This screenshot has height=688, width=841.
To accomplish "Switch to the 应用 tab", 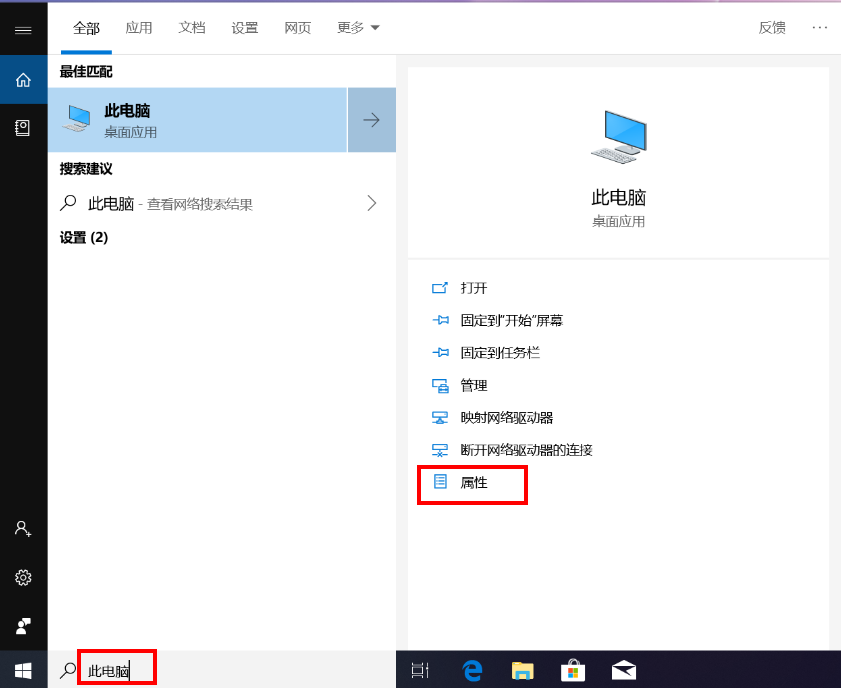I will [x=139, y=28].
